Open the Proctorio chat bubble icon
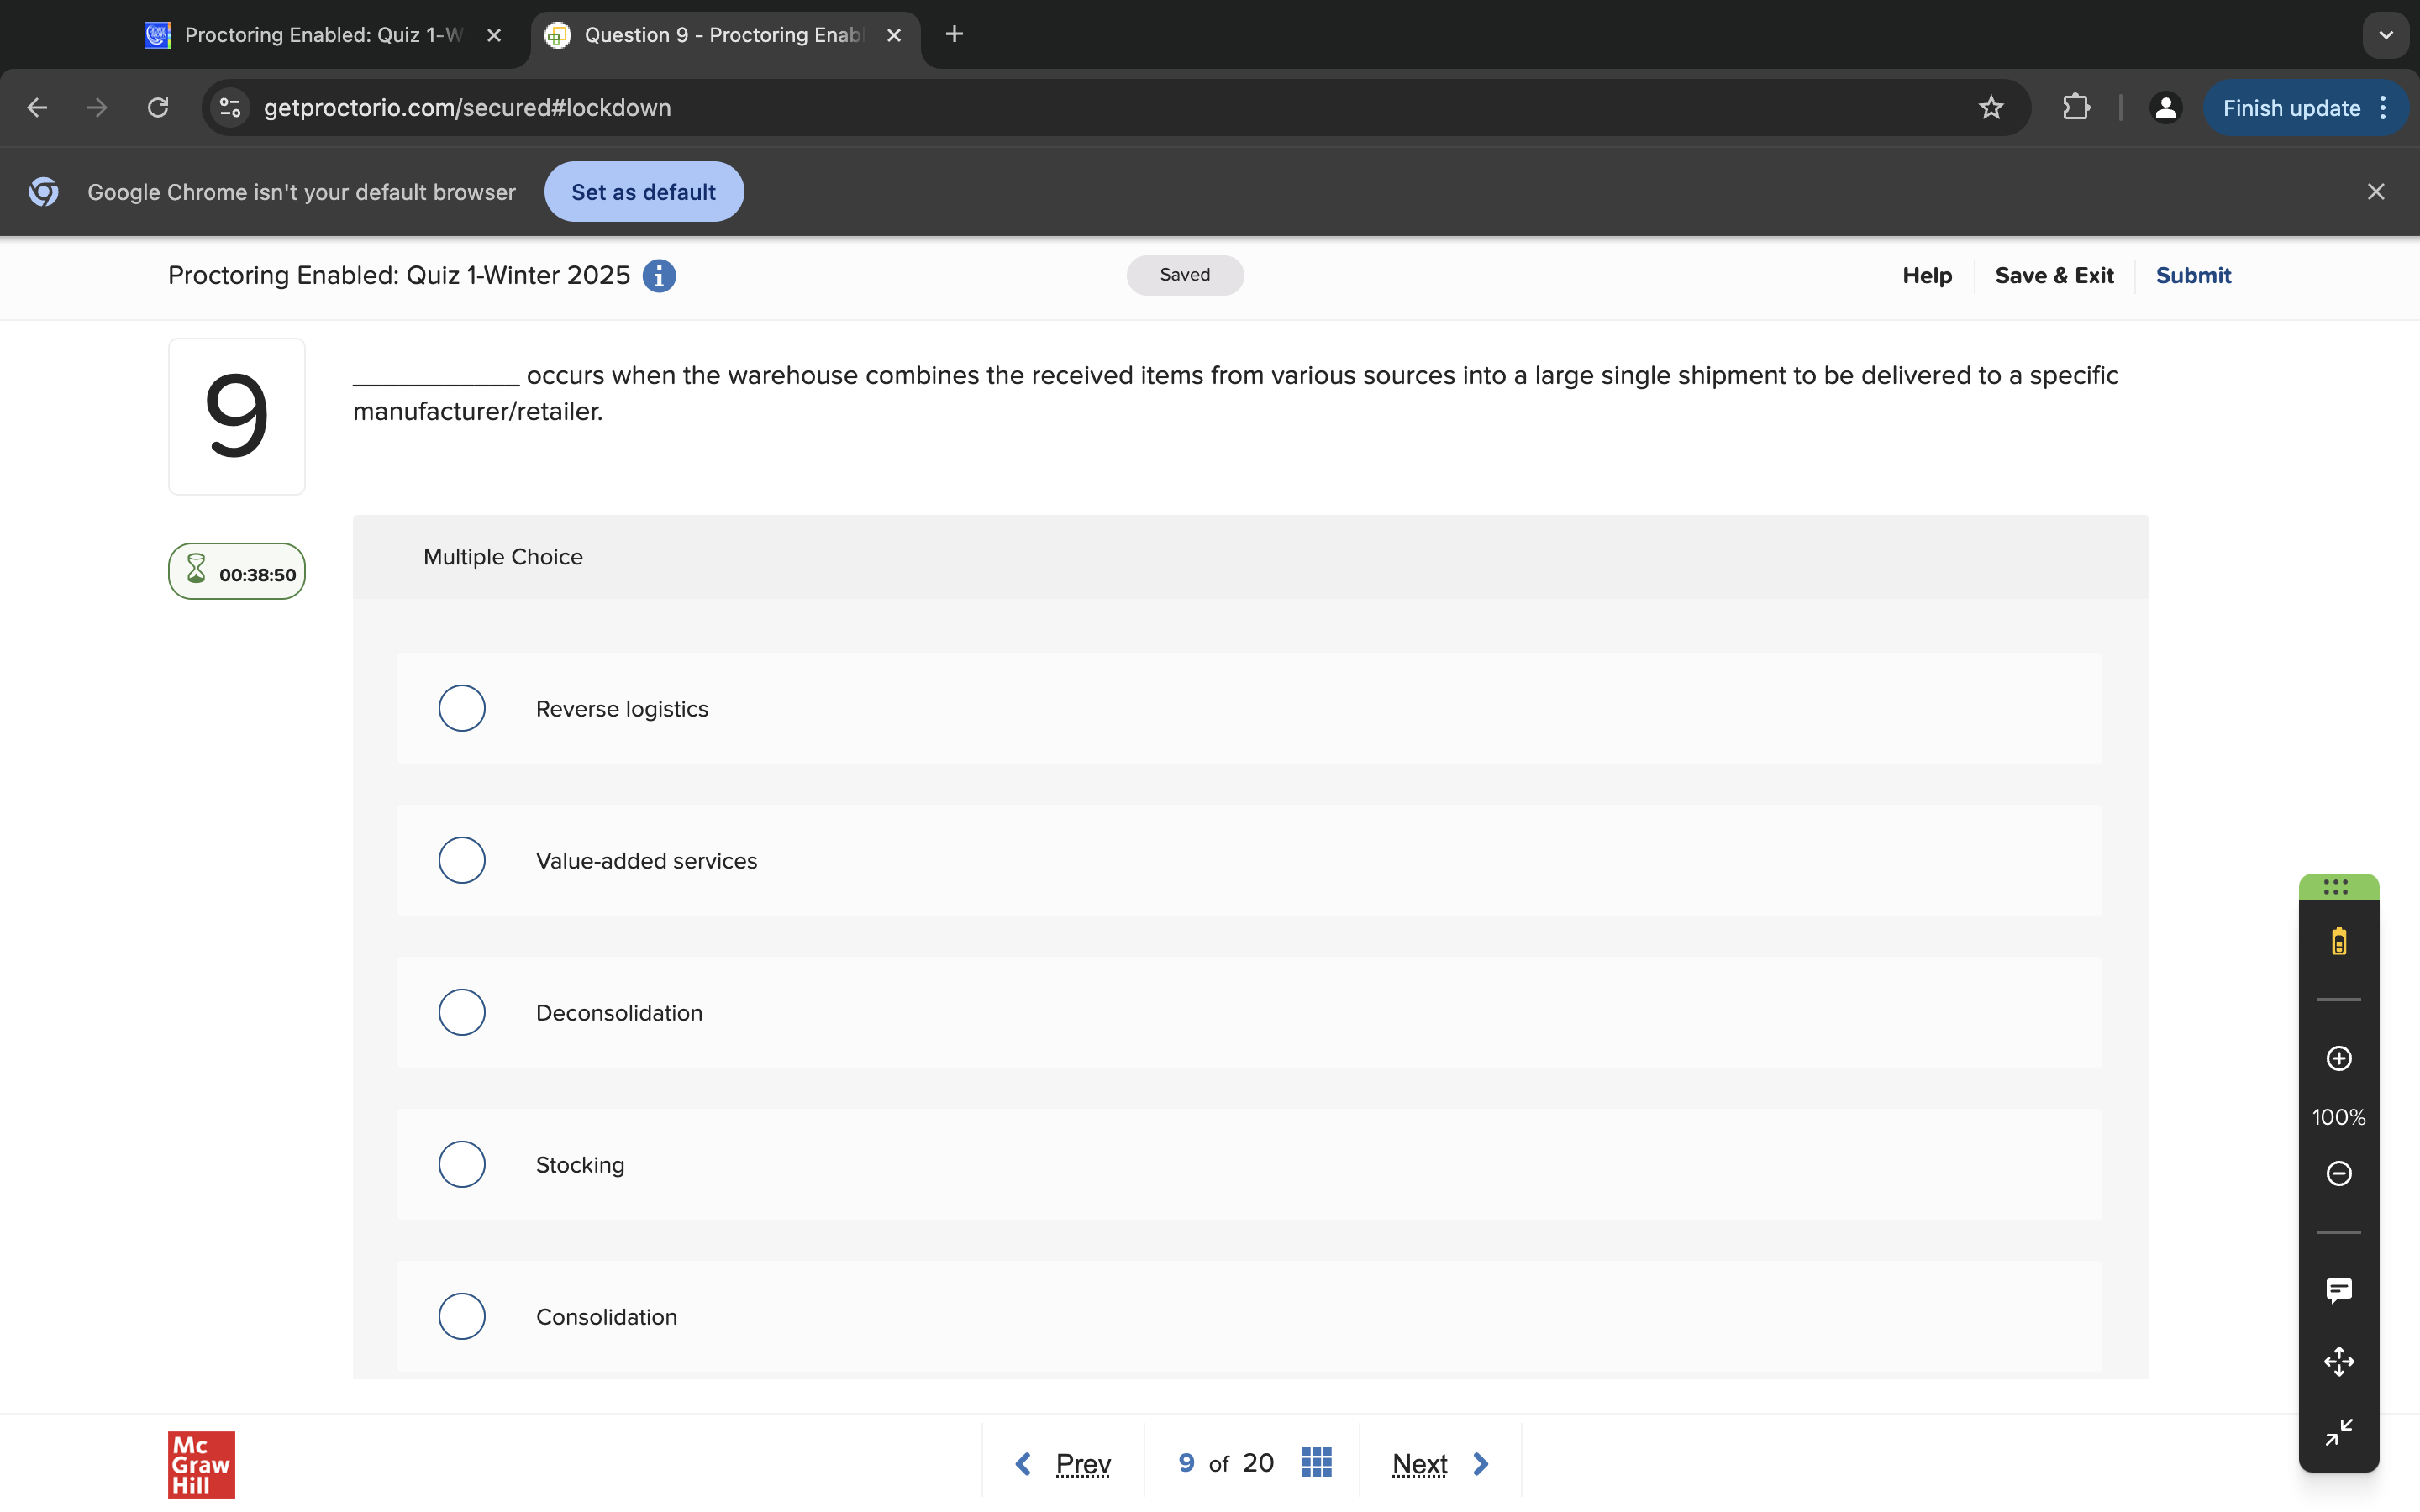Viewport: 2420px width, 1512px height. coord(2338,1290)
